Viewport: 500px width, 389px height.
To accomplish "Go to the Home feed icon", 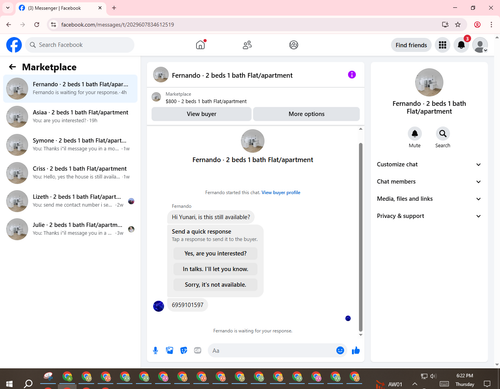I will click(x=201, y=45).
